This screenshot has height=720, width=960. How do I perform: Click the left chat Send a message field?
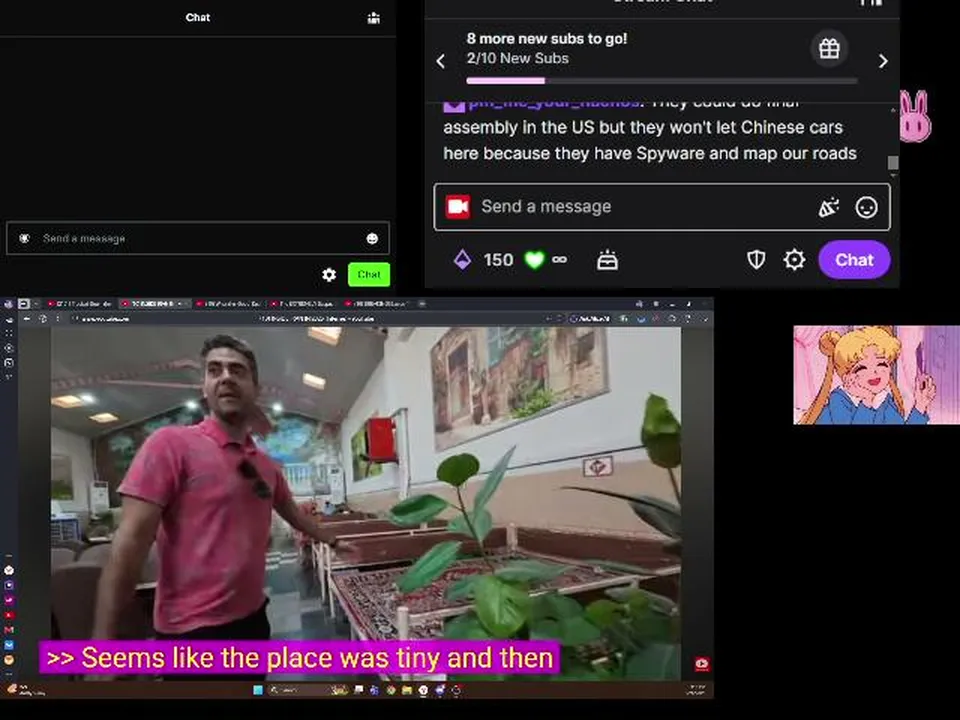coord(198,238)
